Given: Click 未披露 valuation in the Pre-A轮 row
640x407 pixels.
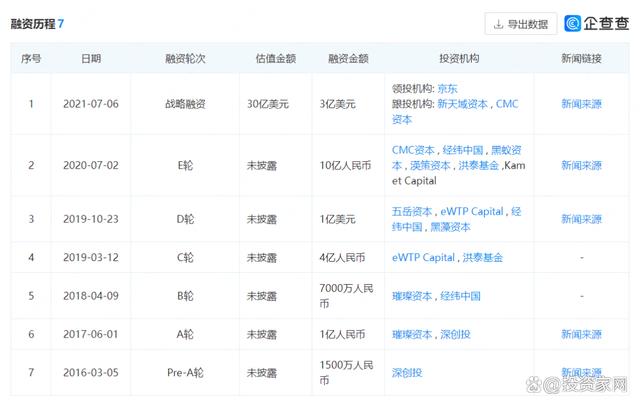Looking at the screenshot, I should pyautogui.click(x=262, y=373).
